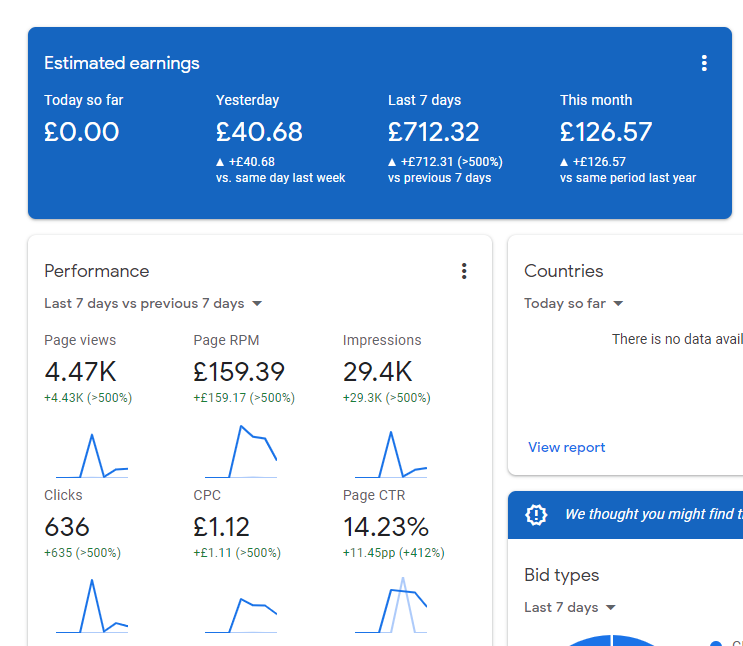Click the Page views sparkline chart

tap(92, 455)
